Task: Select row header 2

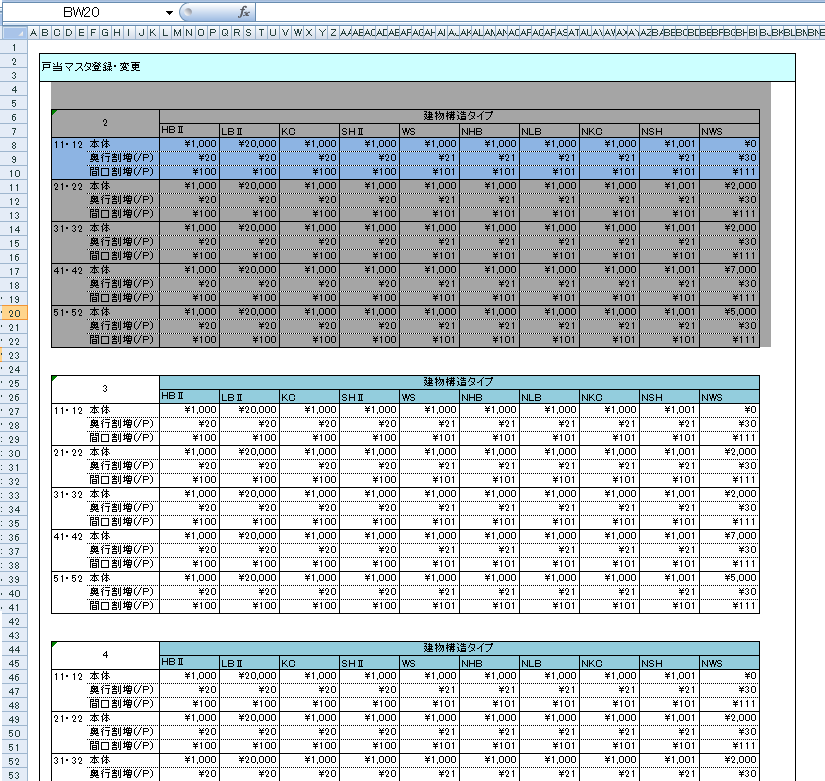Action: (x=14, y=62)
